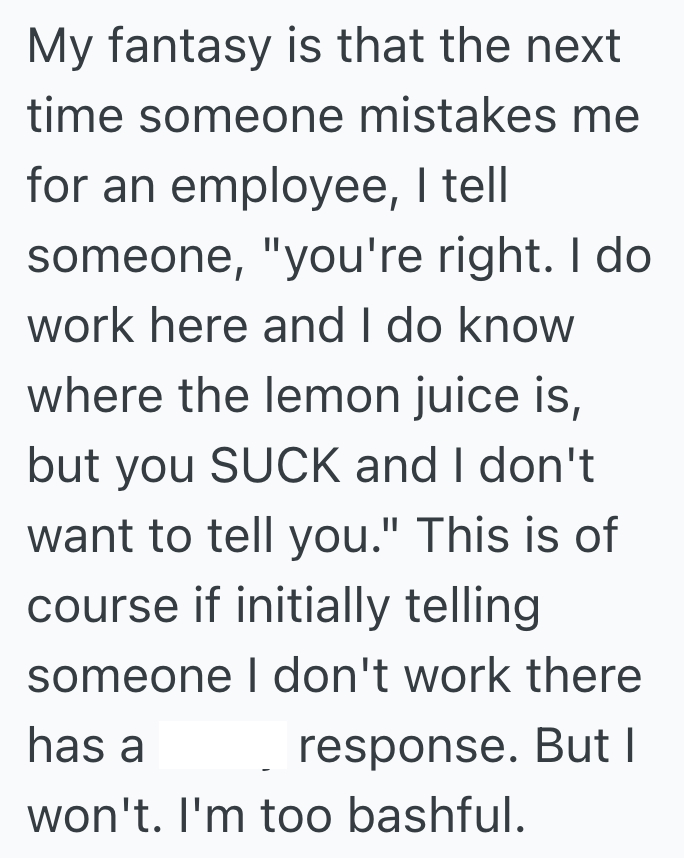The width and height of the screenshot is (684, 858).
Task: Click the word "course"
Action: click(x=95, y=608)
